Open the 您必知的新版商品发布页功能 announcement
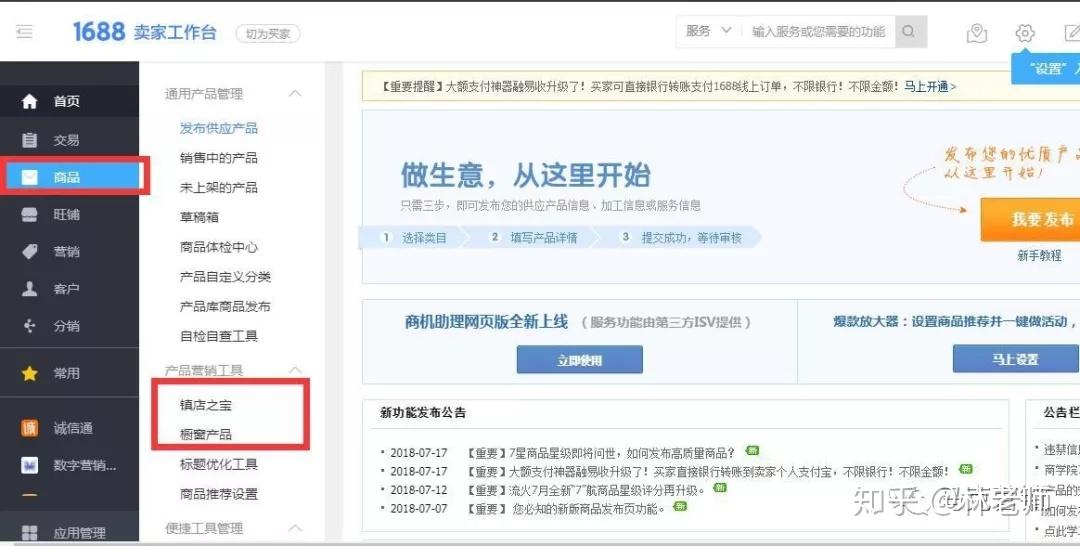The width and height of the screenshot is (1080, 546). click(565, 509)
